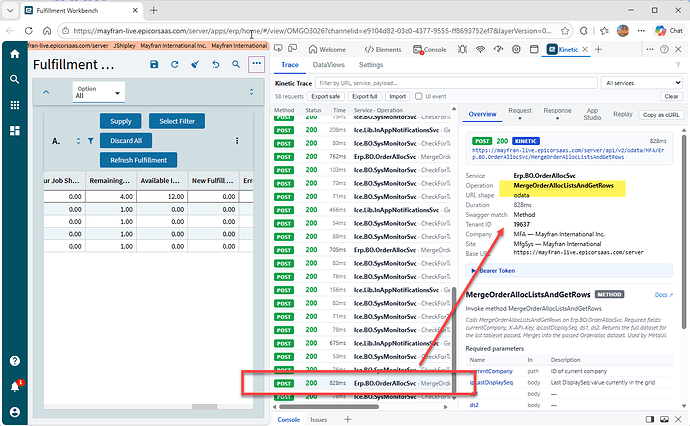Click the Copy as cURL button

[661, 114]
